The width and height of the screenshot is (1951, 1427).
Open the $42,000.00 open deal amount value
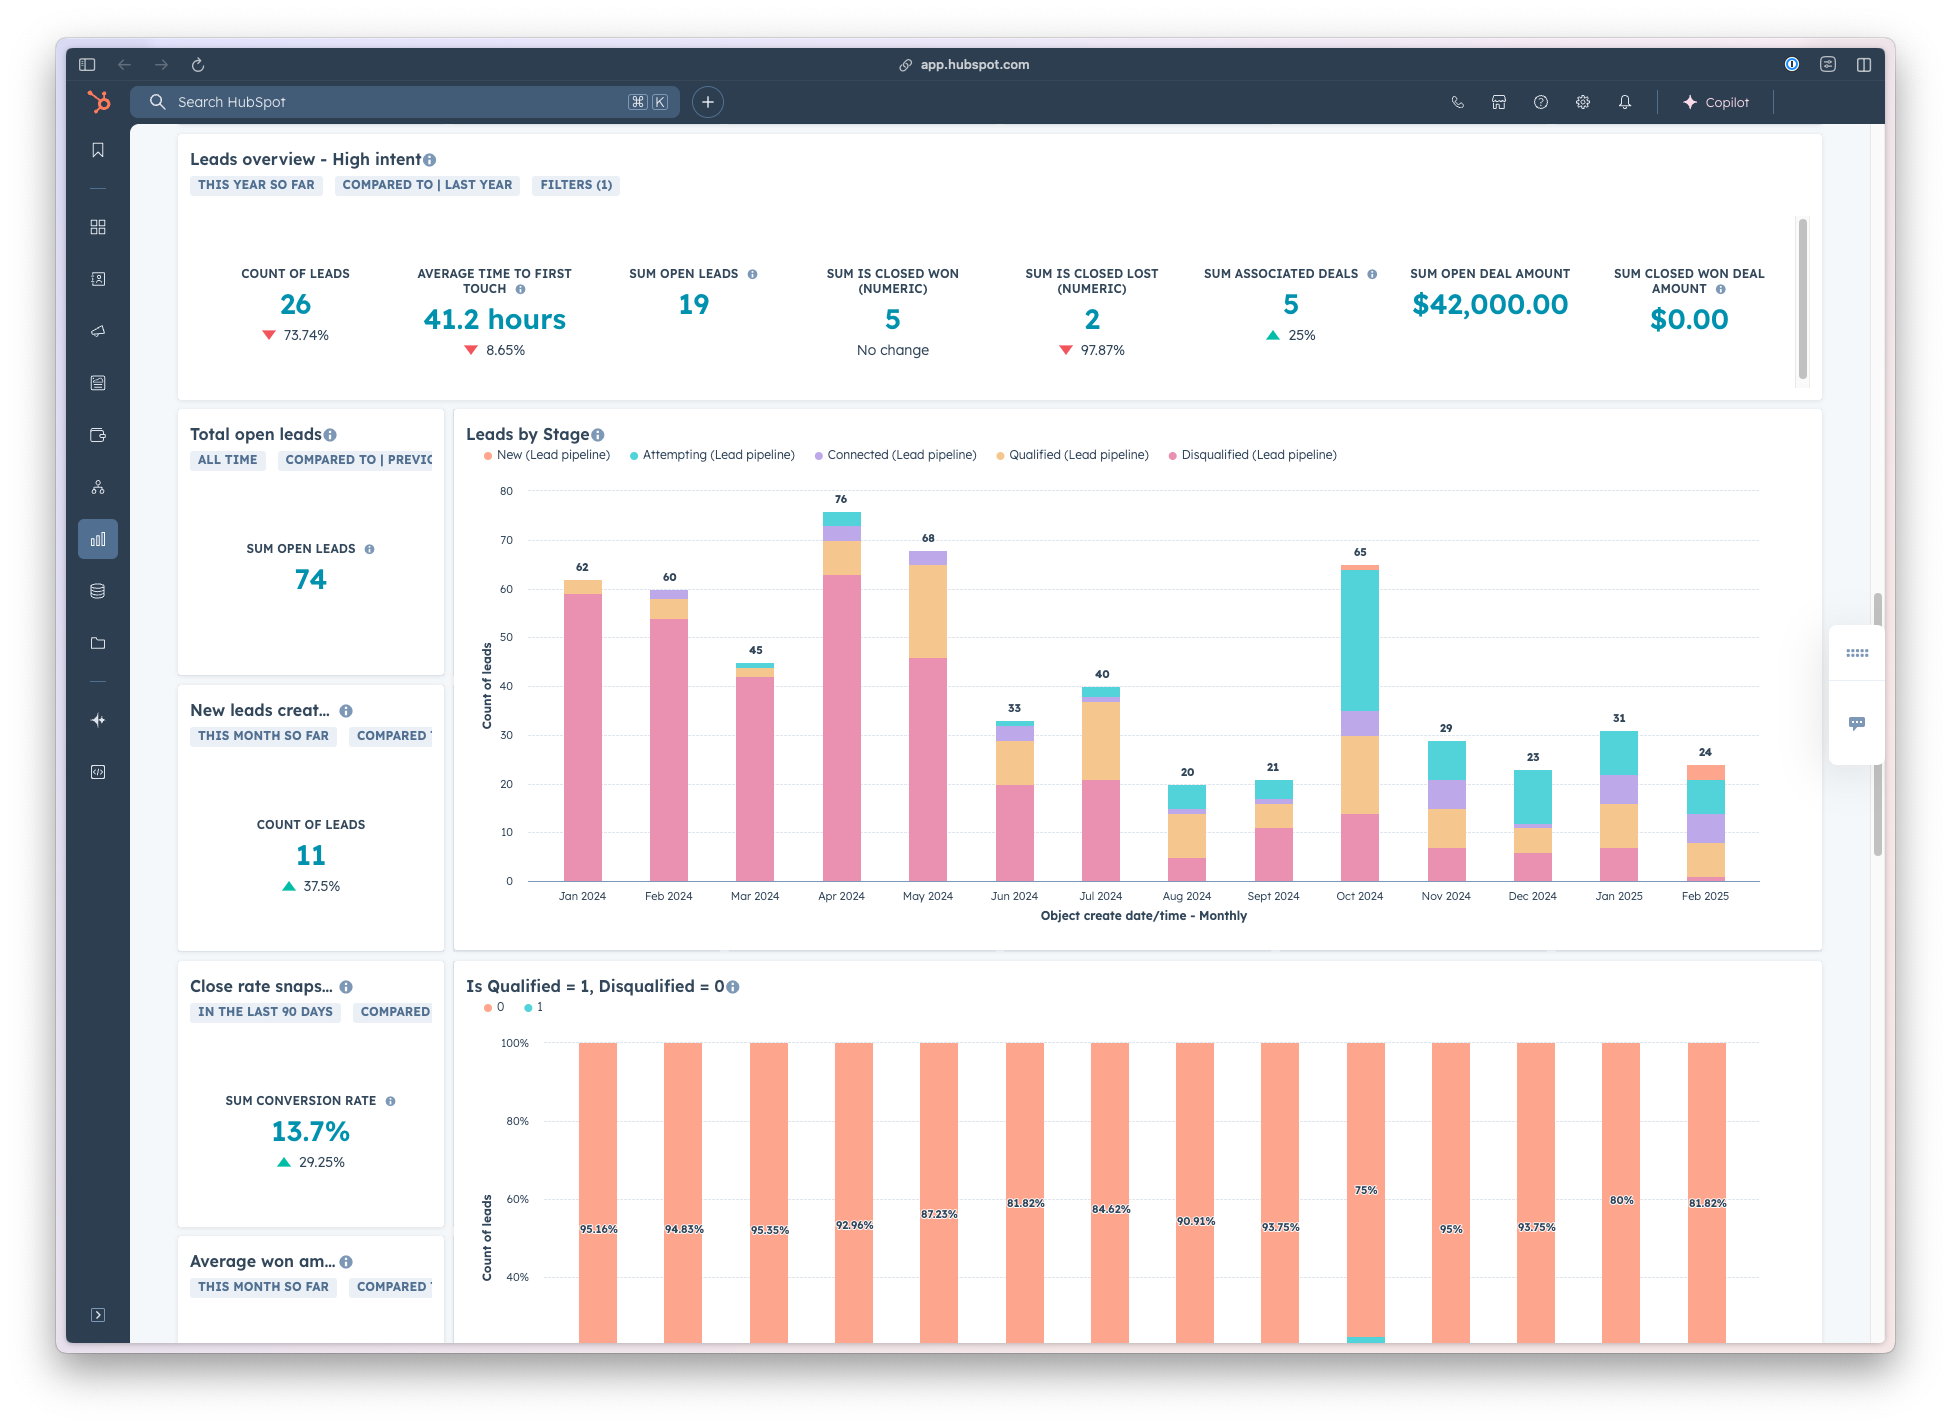[x=1490, y=304]
